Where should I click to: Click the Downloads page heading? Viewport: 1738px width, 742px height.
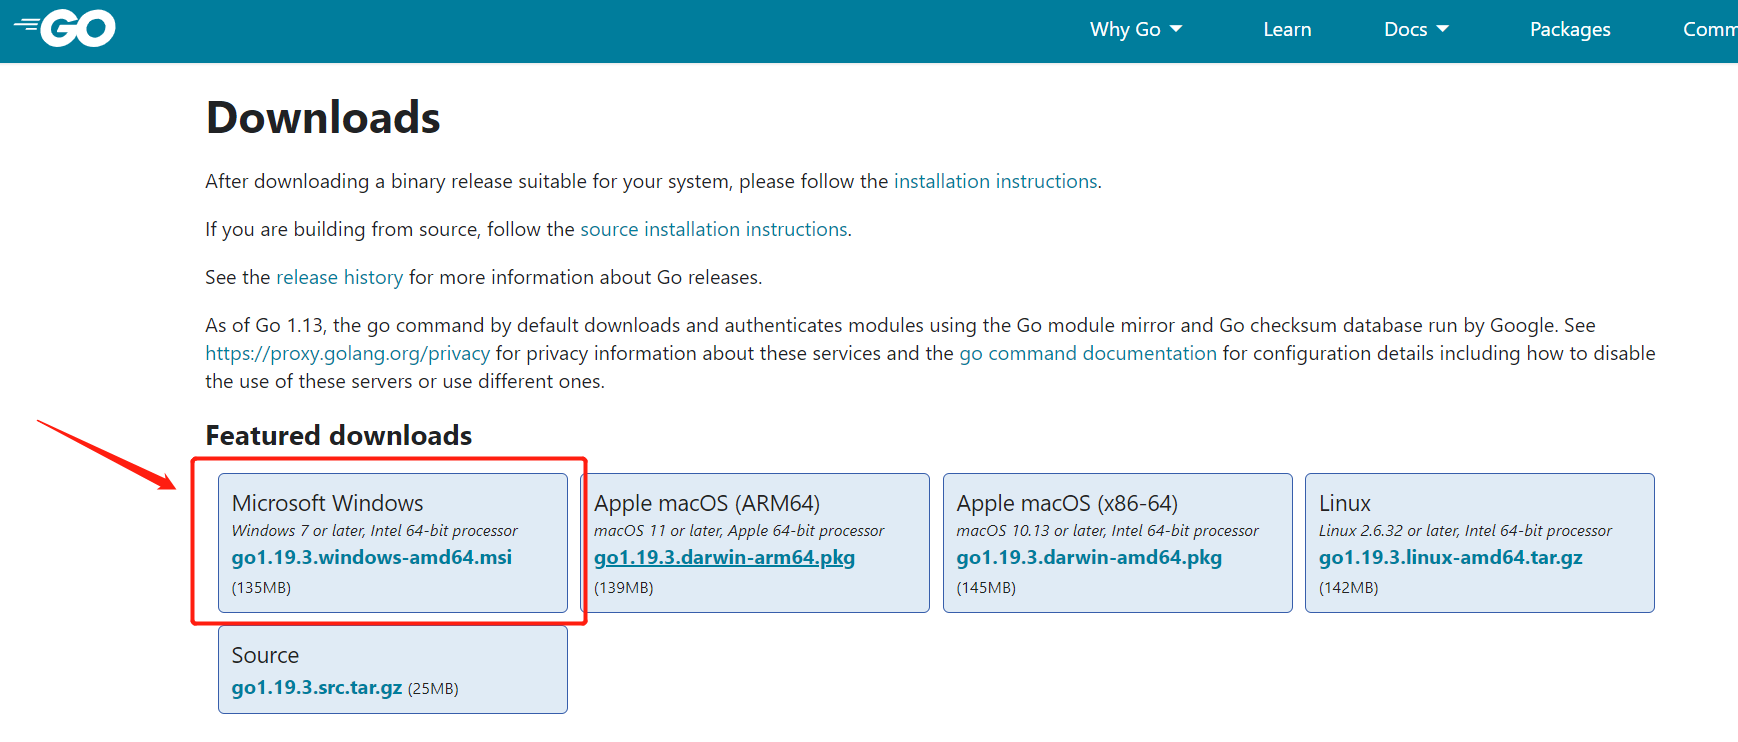[x=323, y=117]
